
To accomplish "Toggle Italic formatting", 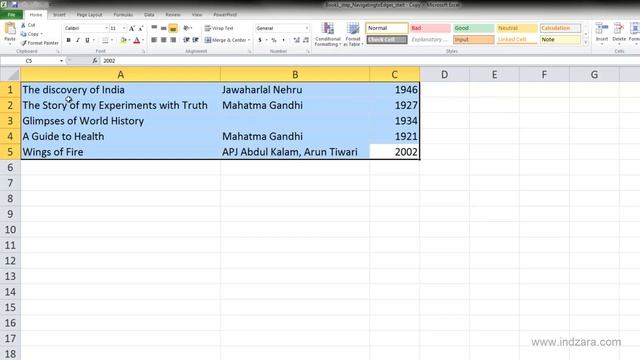I will click(78, 40).
